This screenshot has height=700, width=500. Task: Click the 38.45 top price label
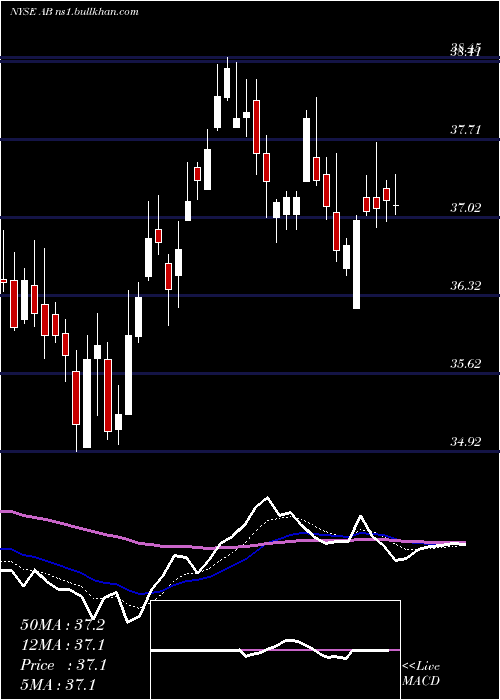[x=466, y=48]
